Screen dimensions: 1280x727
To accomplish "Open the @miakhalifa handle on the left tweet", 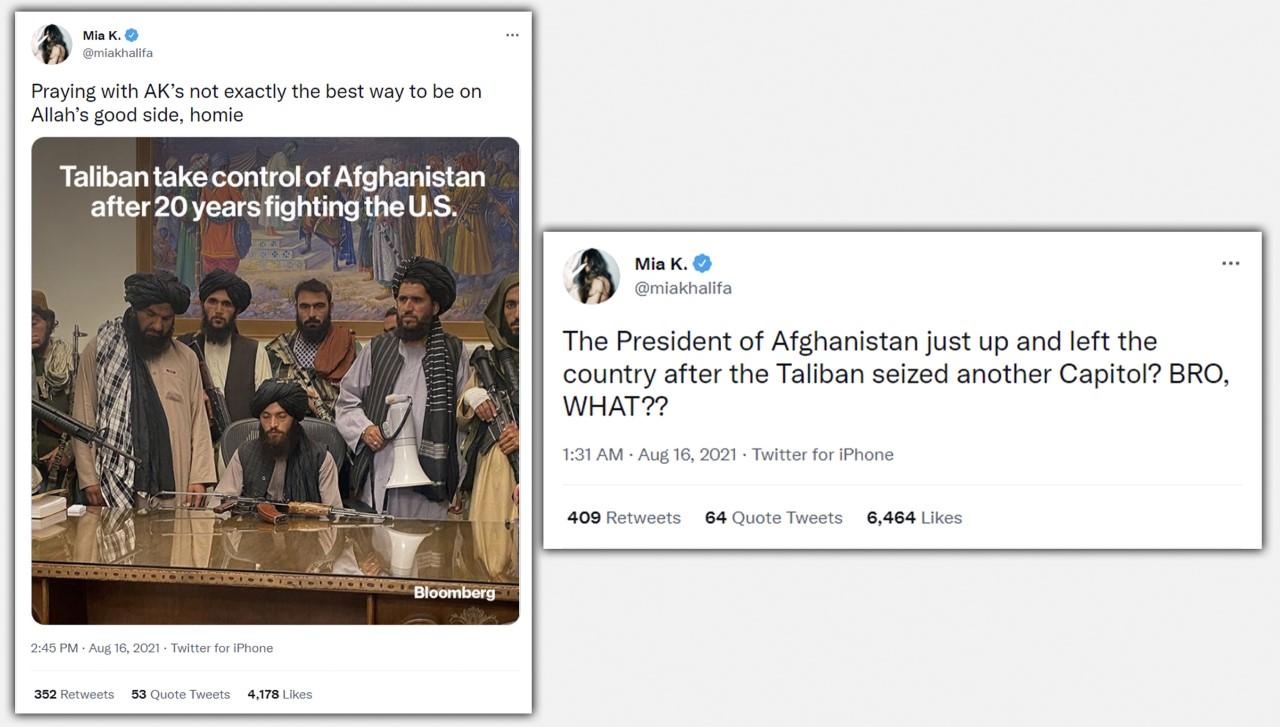I will point(117,53).
